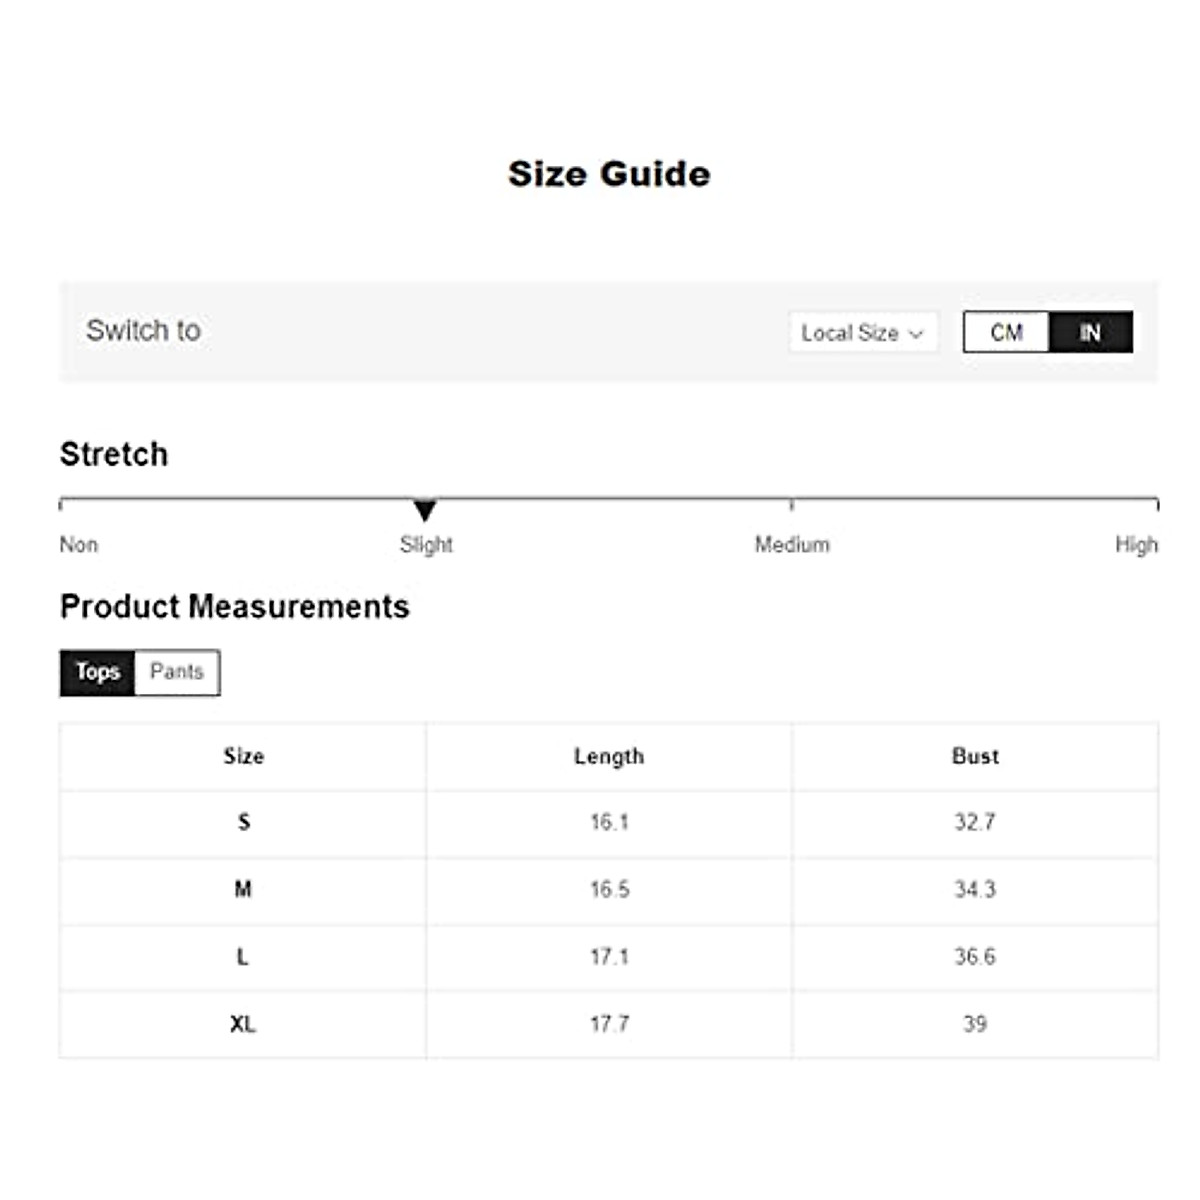Click the Size column header
The width and height of the screenshot is (1200, 1200).
point(243,757)
